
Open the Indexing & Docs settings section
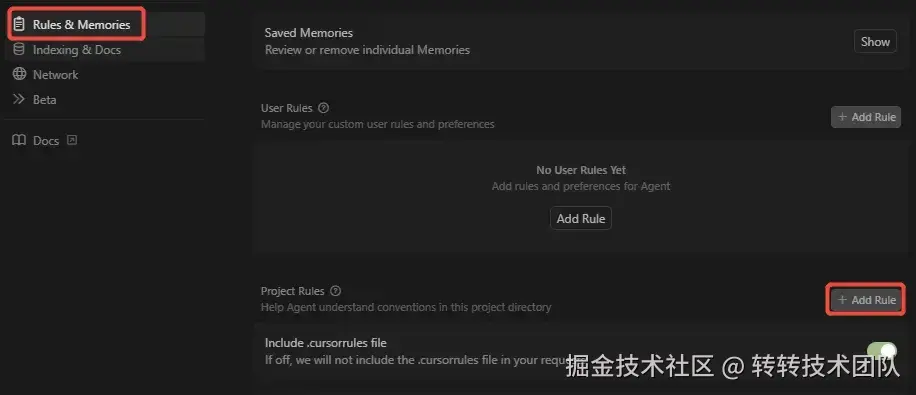[105, 50]
